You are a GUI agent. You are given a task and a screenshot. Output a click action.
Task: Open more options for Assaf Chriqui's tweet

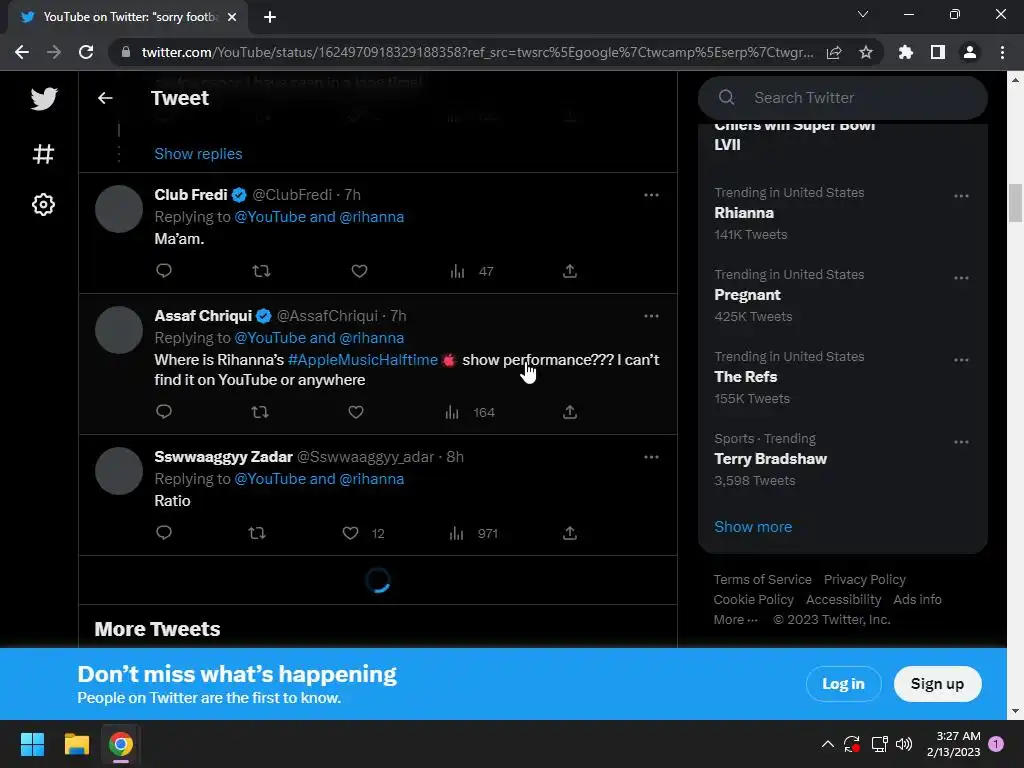click(651, 315)
